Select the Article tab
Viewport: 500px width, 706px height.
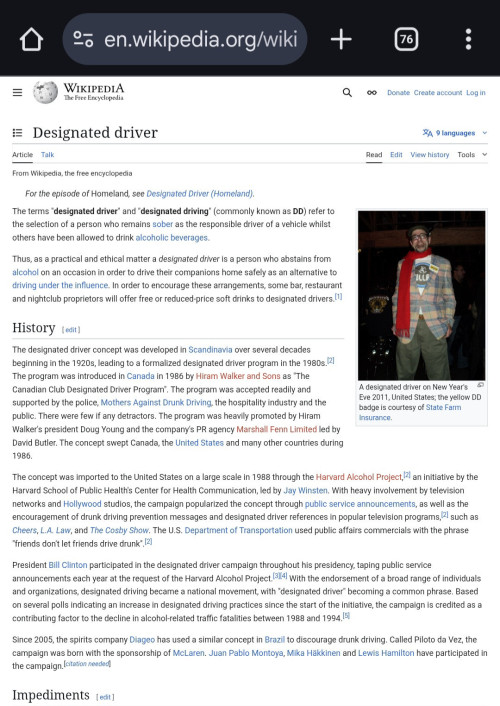tap(23, 154)
